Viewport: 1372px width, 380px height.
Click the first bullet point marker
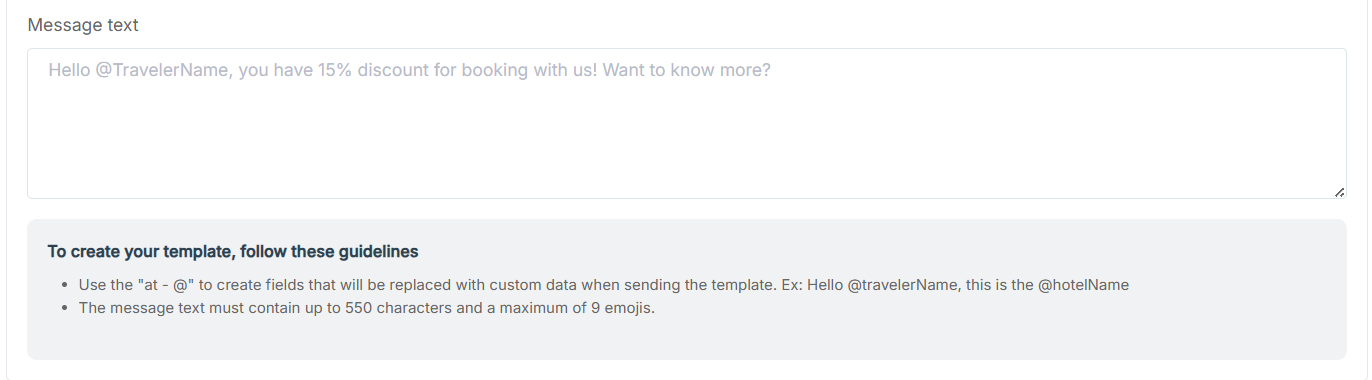click(65, 285)
